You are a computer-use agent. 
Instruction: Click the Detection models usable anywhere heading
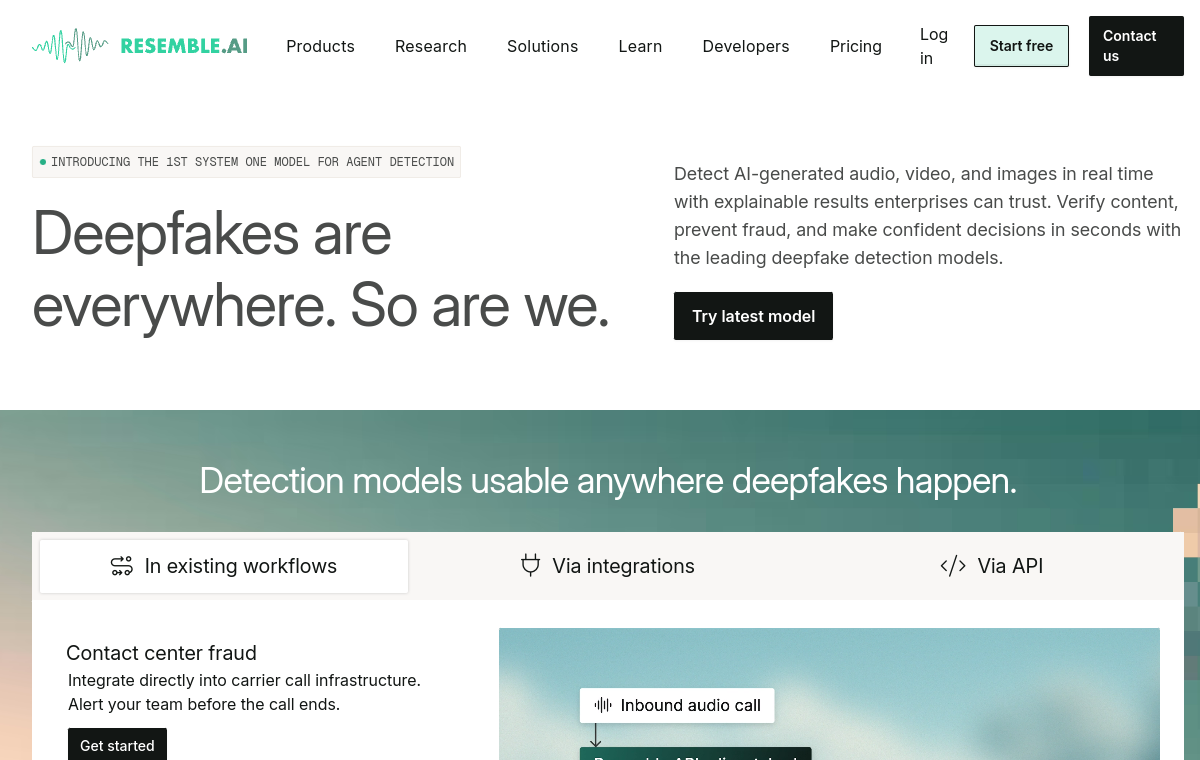click(x=608, y=481)
